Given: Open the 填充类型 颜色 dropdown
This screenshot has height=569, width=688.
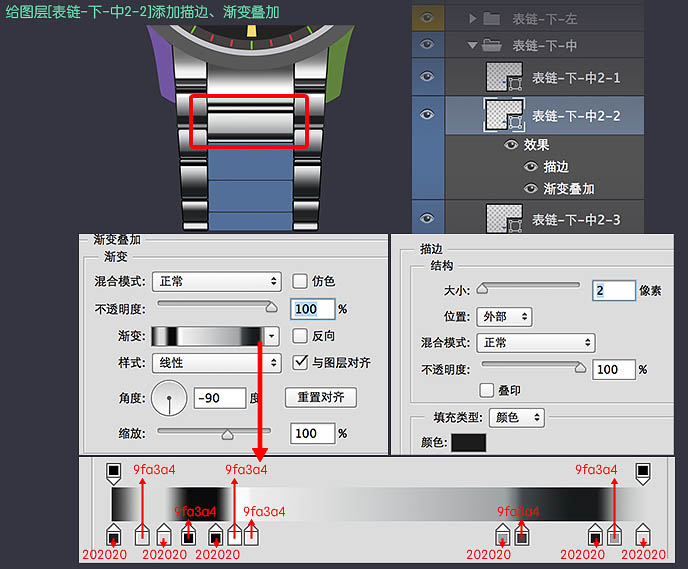Looking at the screenshot, I should (x=517, y=417).
